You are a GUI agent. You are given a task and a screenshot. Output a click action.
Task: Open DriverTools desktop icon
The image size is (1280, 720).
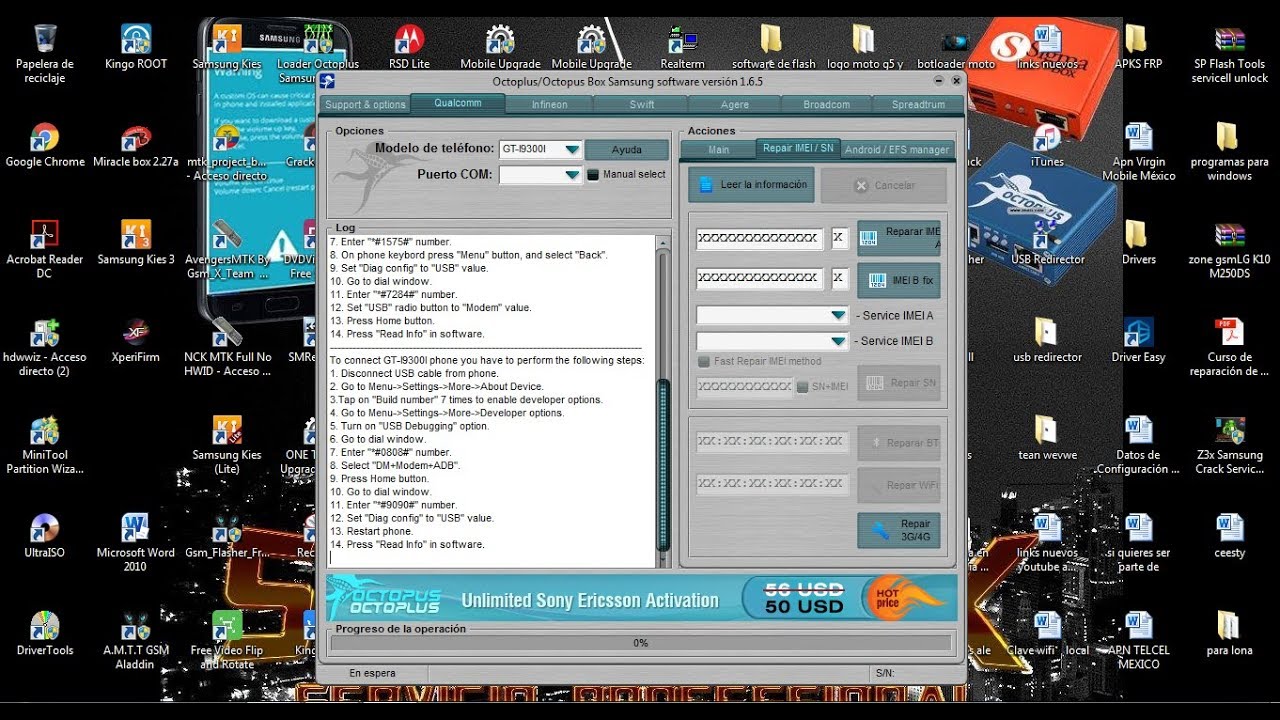(45, 635)
